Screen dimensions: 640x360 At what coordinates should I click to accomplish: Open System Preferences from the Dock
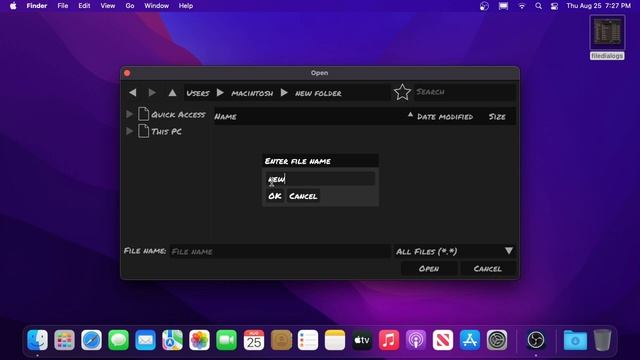pyautogui.click(x=497, y=340)
